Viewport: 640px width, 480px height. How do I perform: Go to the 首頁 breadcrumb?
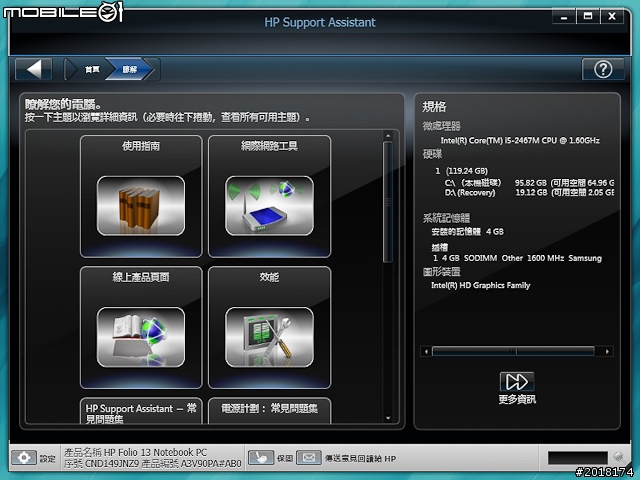pos(92,69)
